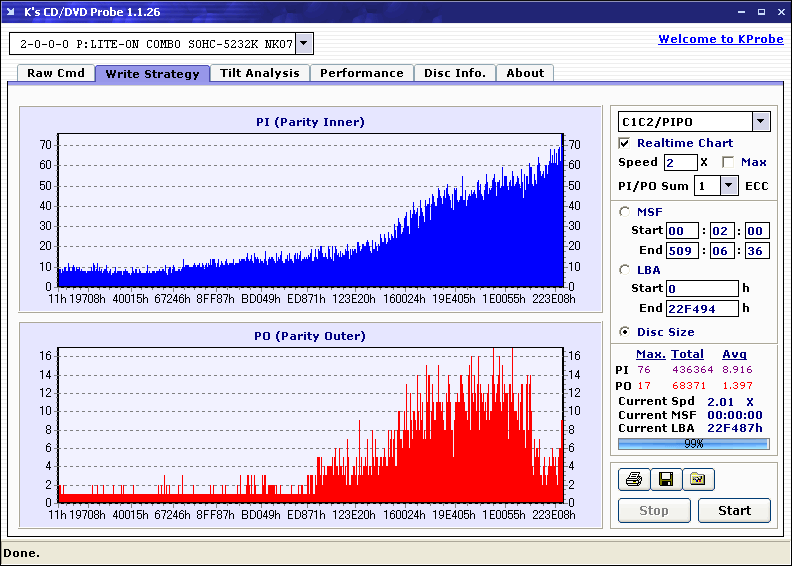792x566 pixels.
Task: Click the LBA Start field
Action: [702, 288]
